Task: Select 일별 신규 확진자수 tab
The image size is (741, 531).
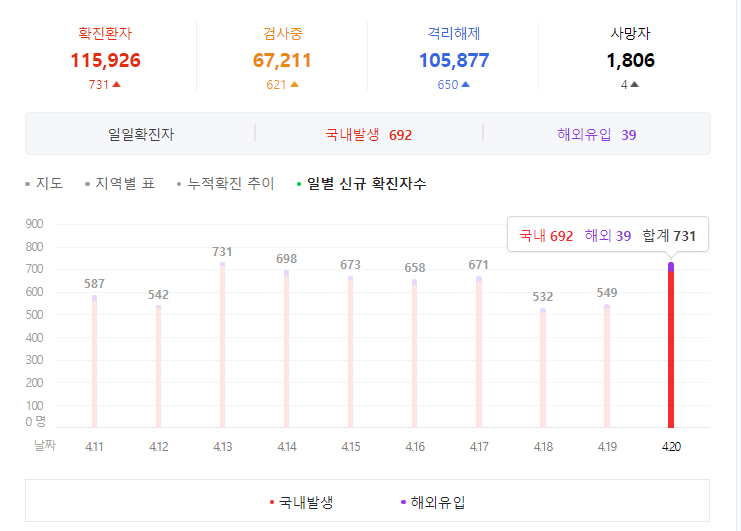Action: [x=362, y=183]
